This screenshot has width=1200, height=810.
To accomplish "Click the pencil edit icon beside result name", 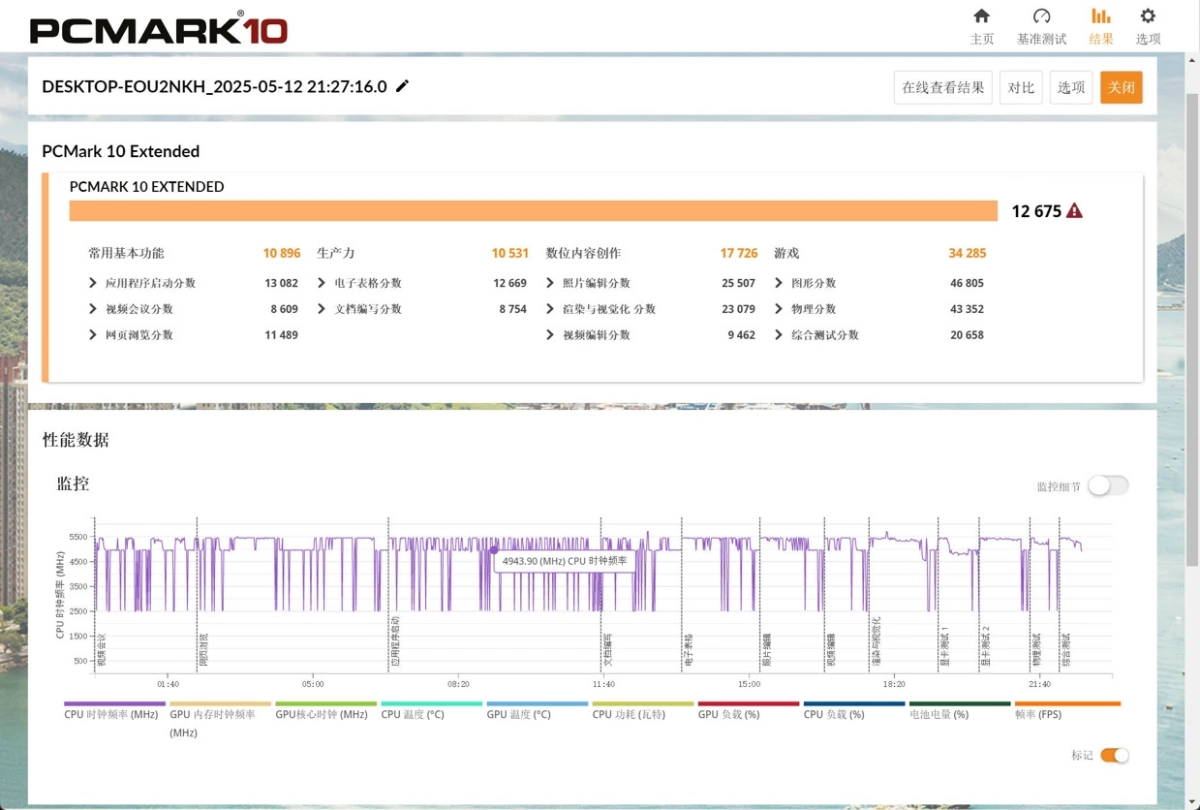I will tap(403, 86).
